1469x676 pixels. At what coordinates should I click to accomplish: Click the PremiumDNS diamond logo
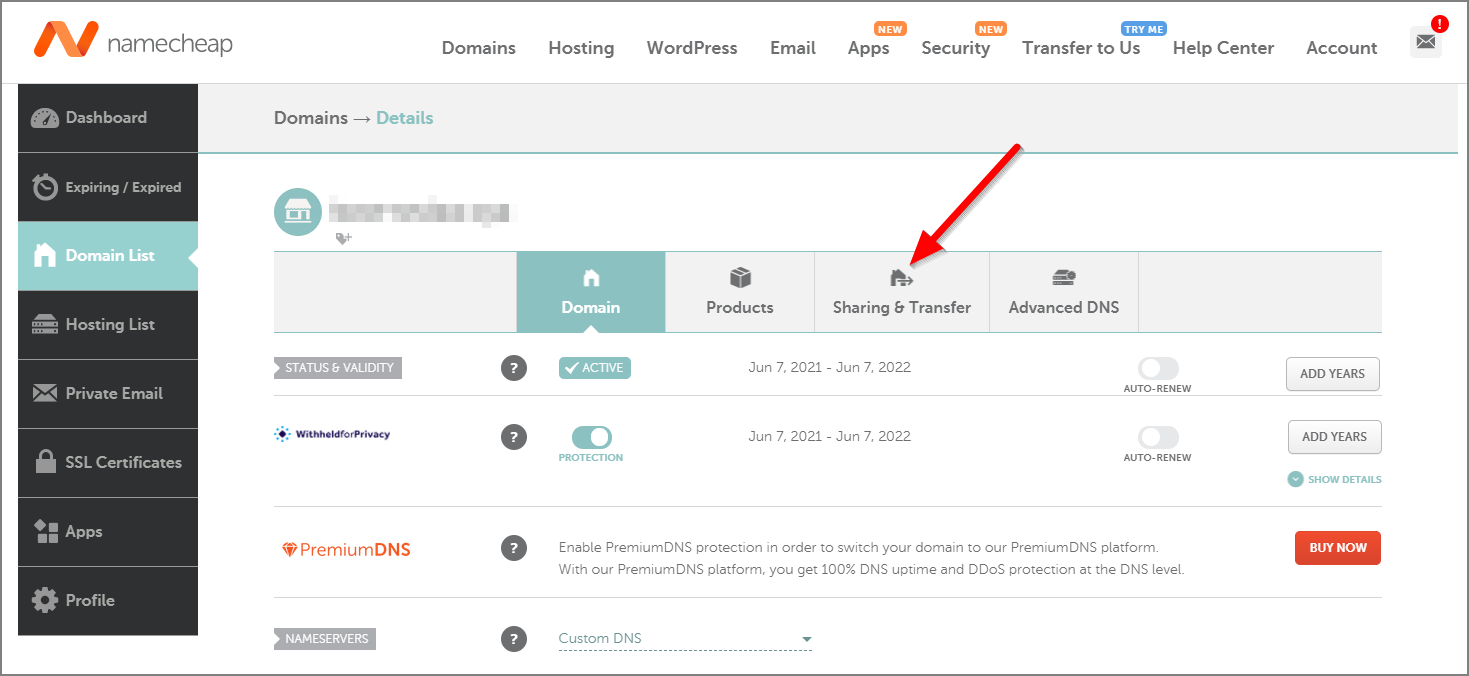point(346,549)
